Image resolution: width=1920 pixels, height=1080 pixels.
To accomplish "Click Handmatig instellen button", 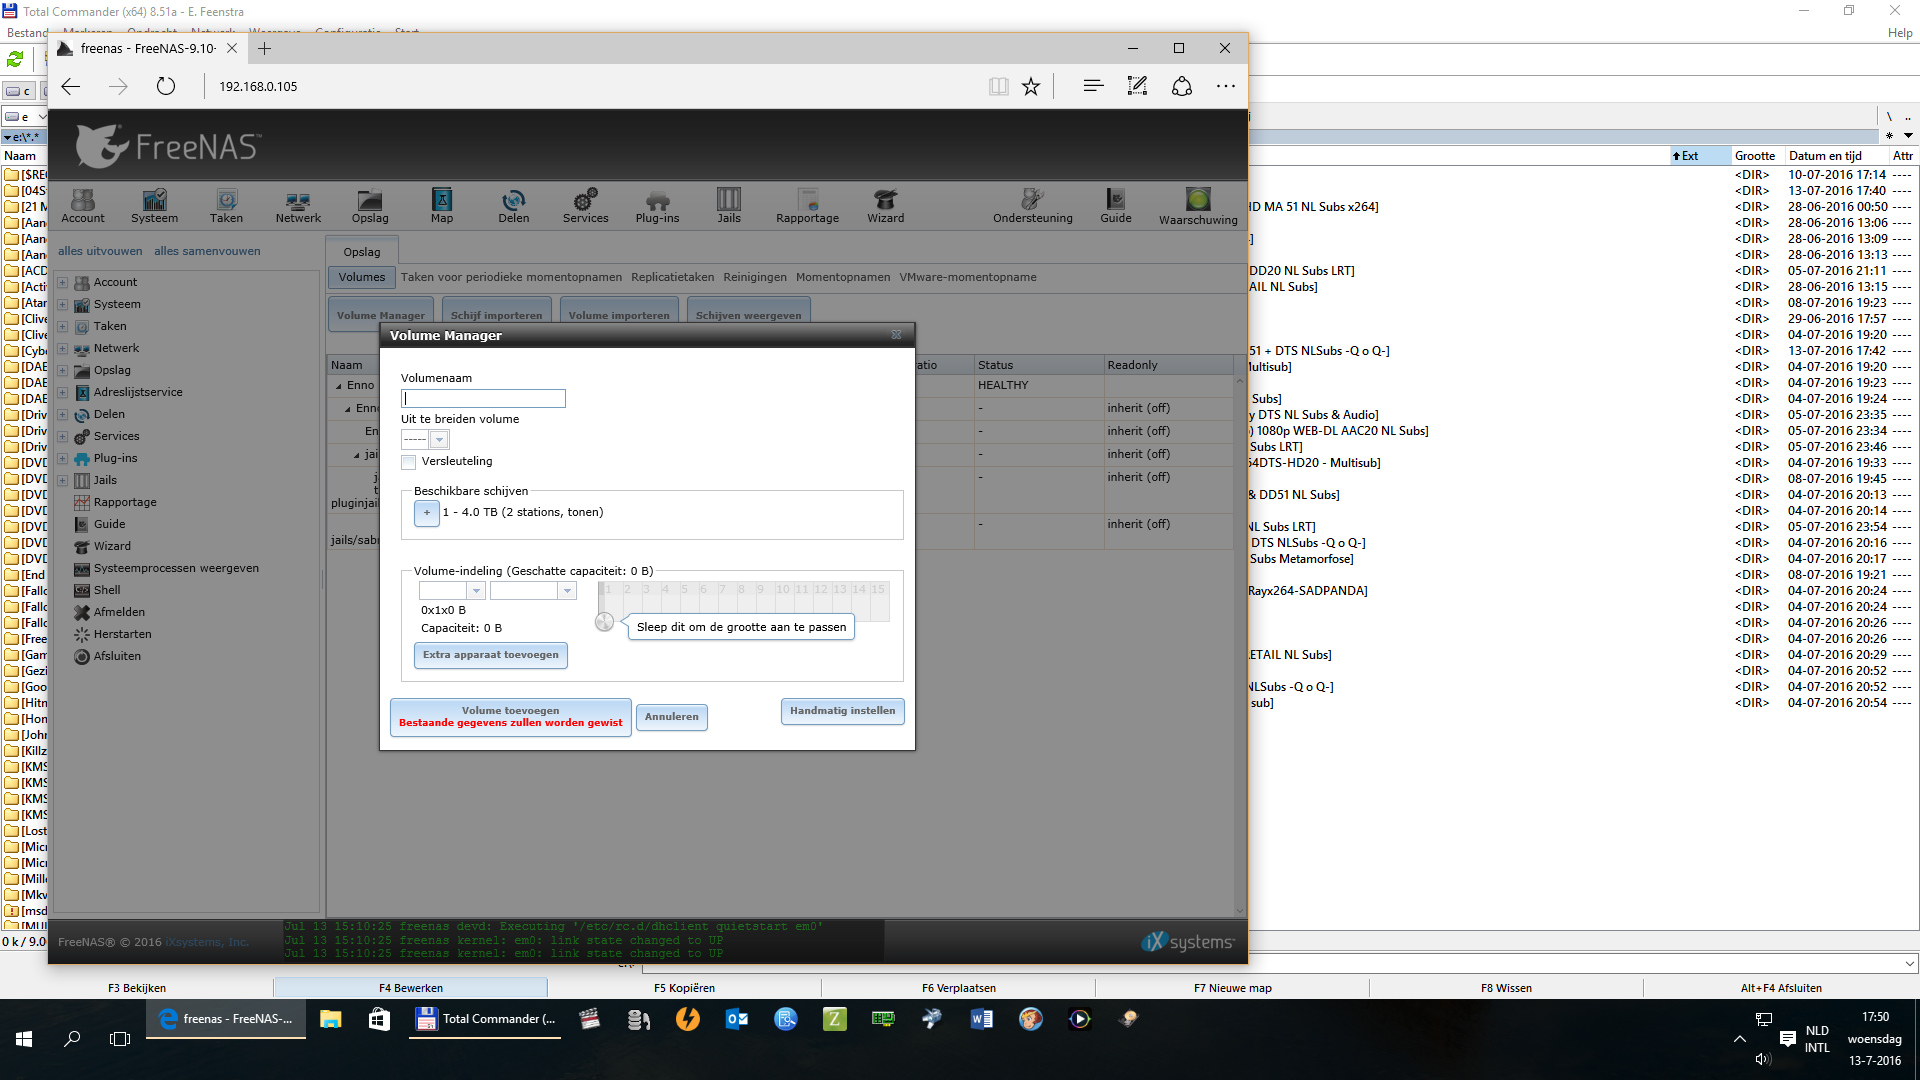I will point(842,711).
